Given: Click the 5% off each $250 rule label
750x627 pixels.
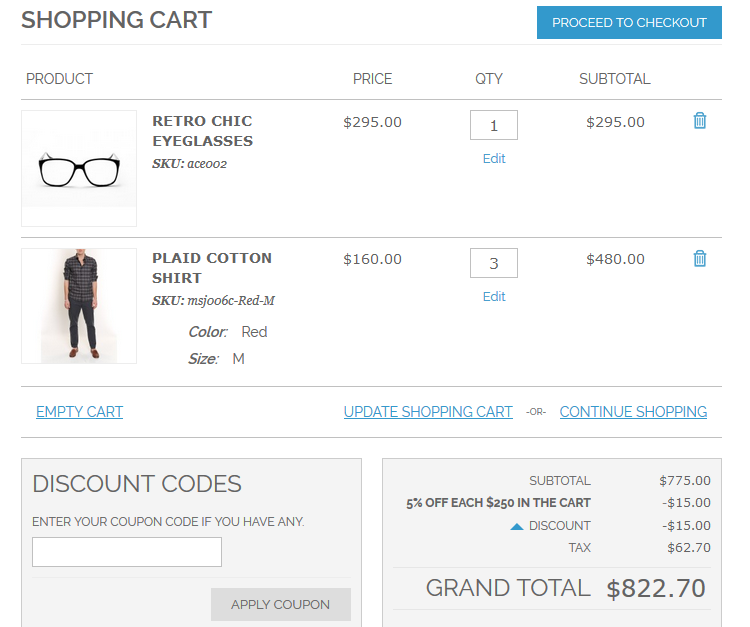Looking at the screenshot, I should point(498,503).
